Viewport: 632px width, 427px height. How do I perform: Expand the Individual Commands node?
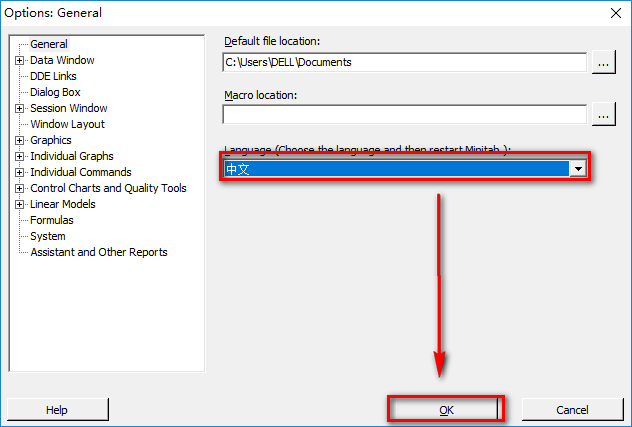pyautogui.click(x=19, y=172)
